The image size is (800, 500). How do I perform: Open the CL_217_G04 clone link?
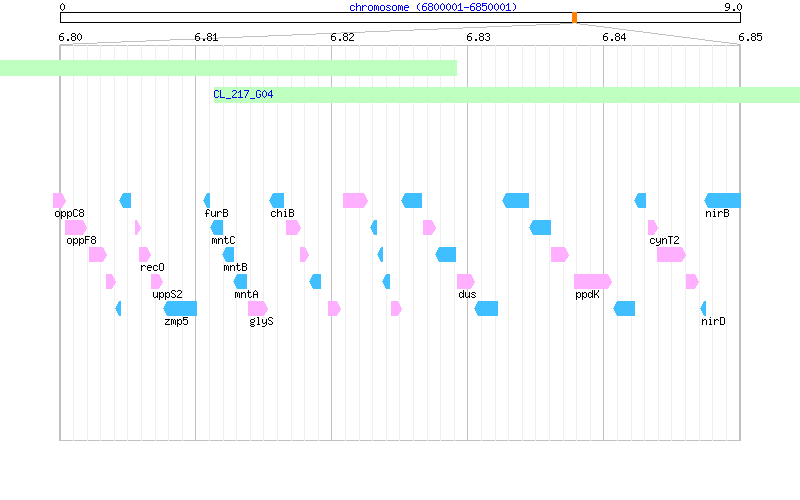click(243, 94)
